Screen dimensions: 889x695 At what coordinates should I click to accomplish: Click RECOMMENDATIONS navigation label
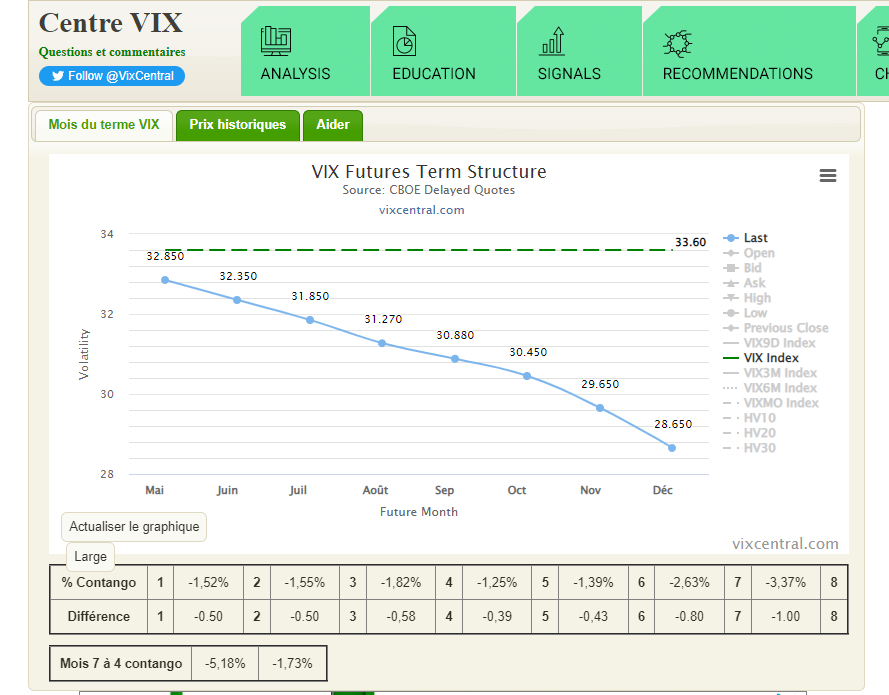[x=738, y=74]
